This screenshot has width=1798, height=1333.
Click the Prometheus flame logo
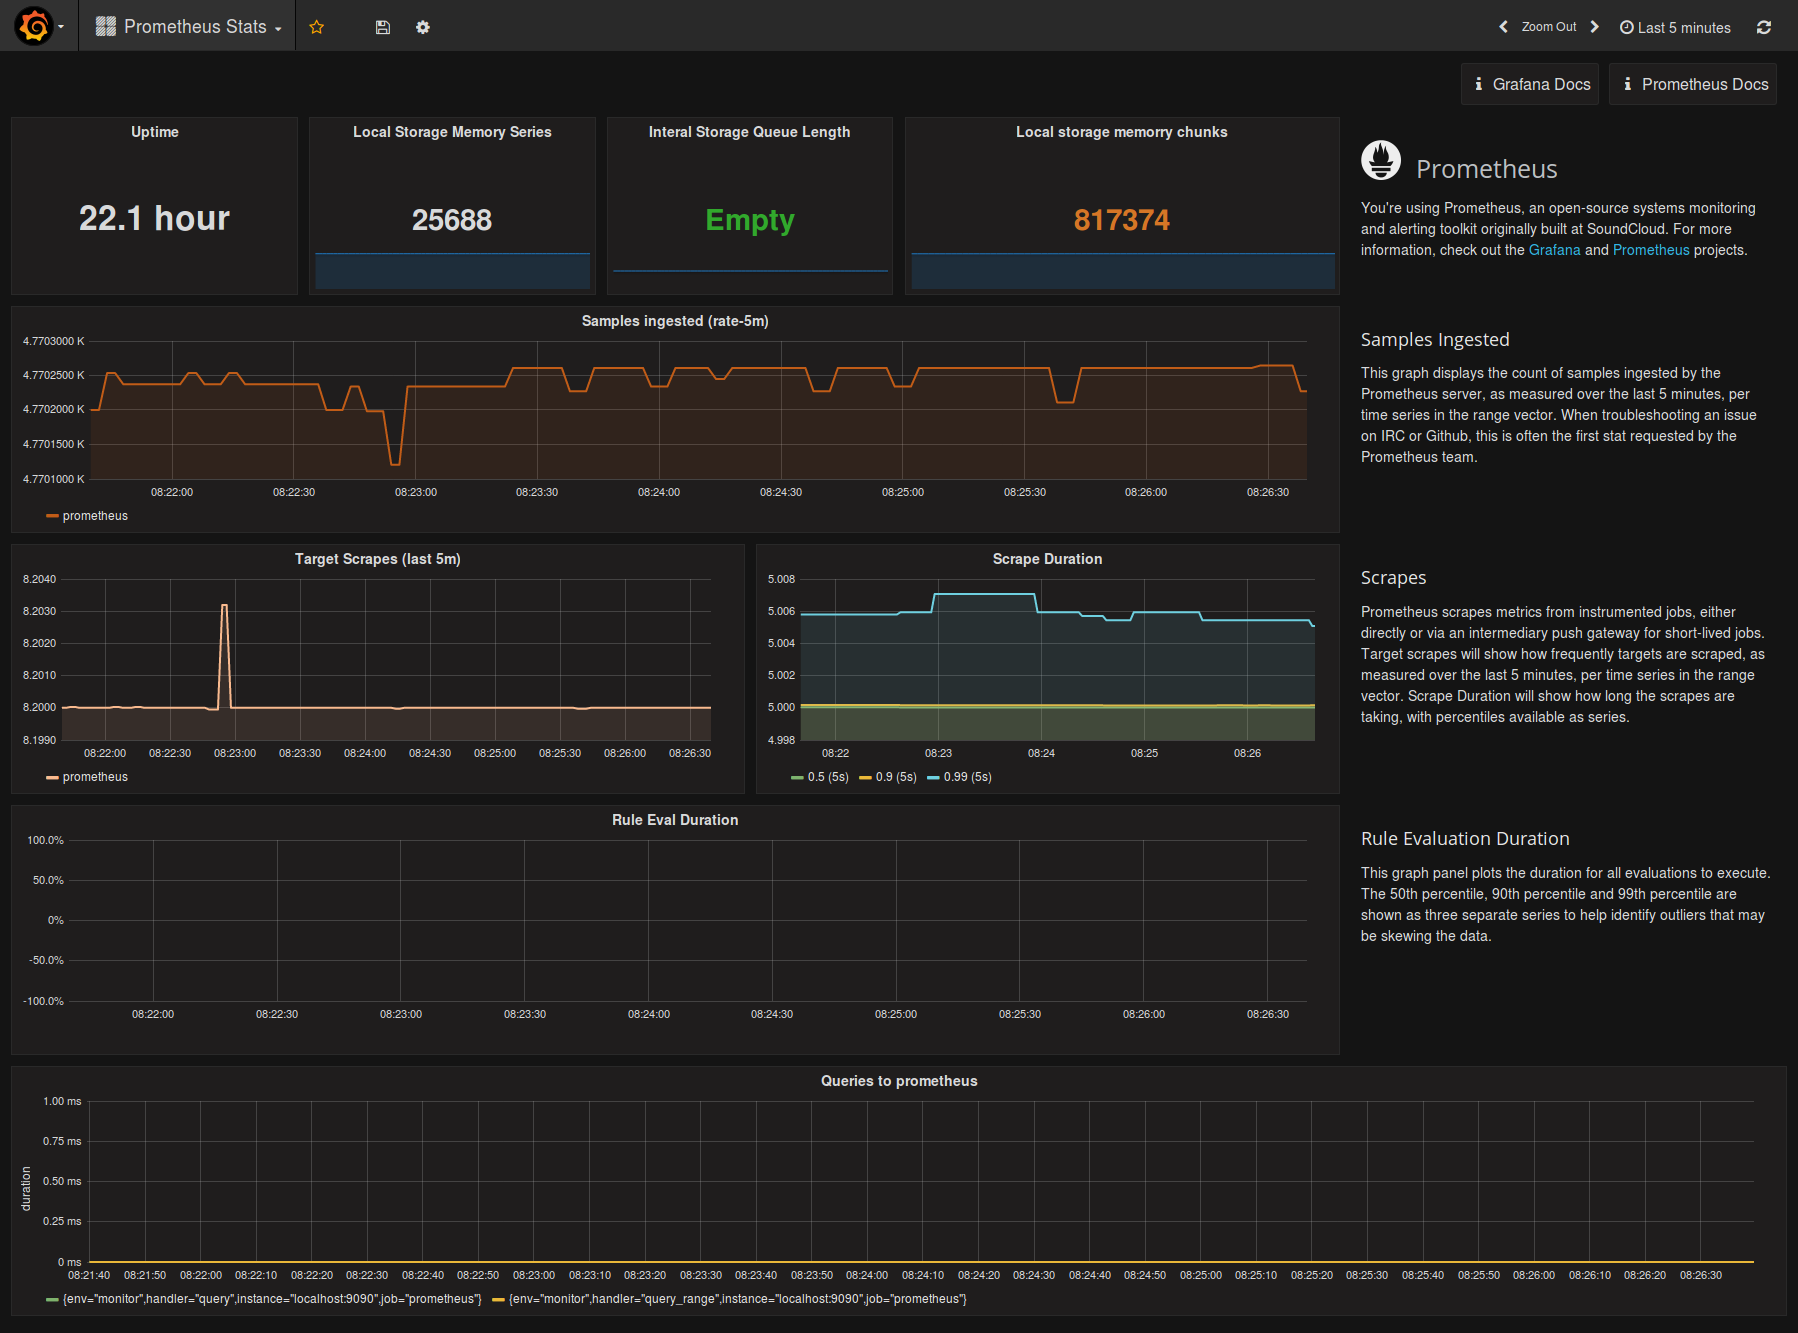coord(1381,160)
